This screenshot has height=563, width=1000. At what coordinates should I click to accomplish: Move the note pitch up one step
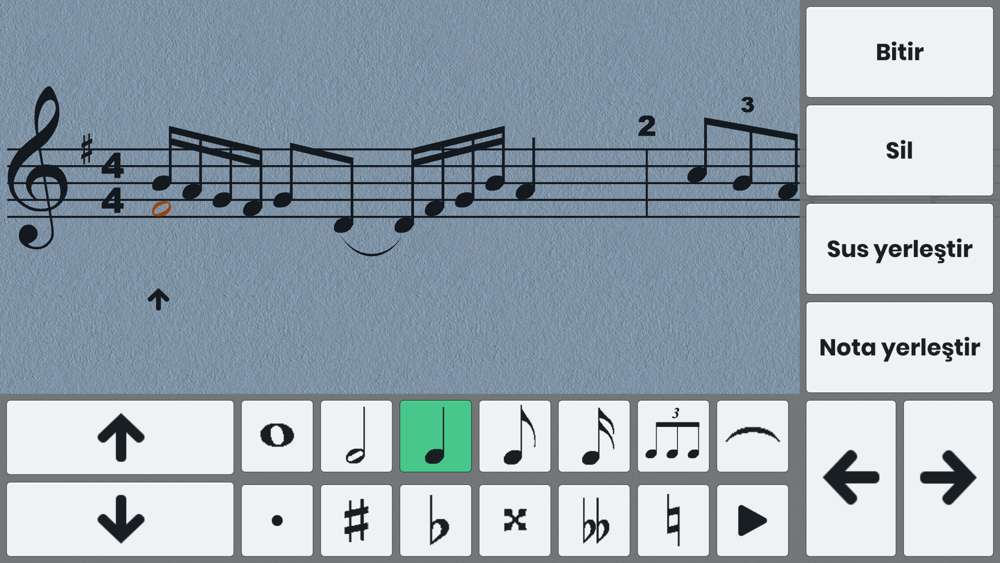[121, 437]
